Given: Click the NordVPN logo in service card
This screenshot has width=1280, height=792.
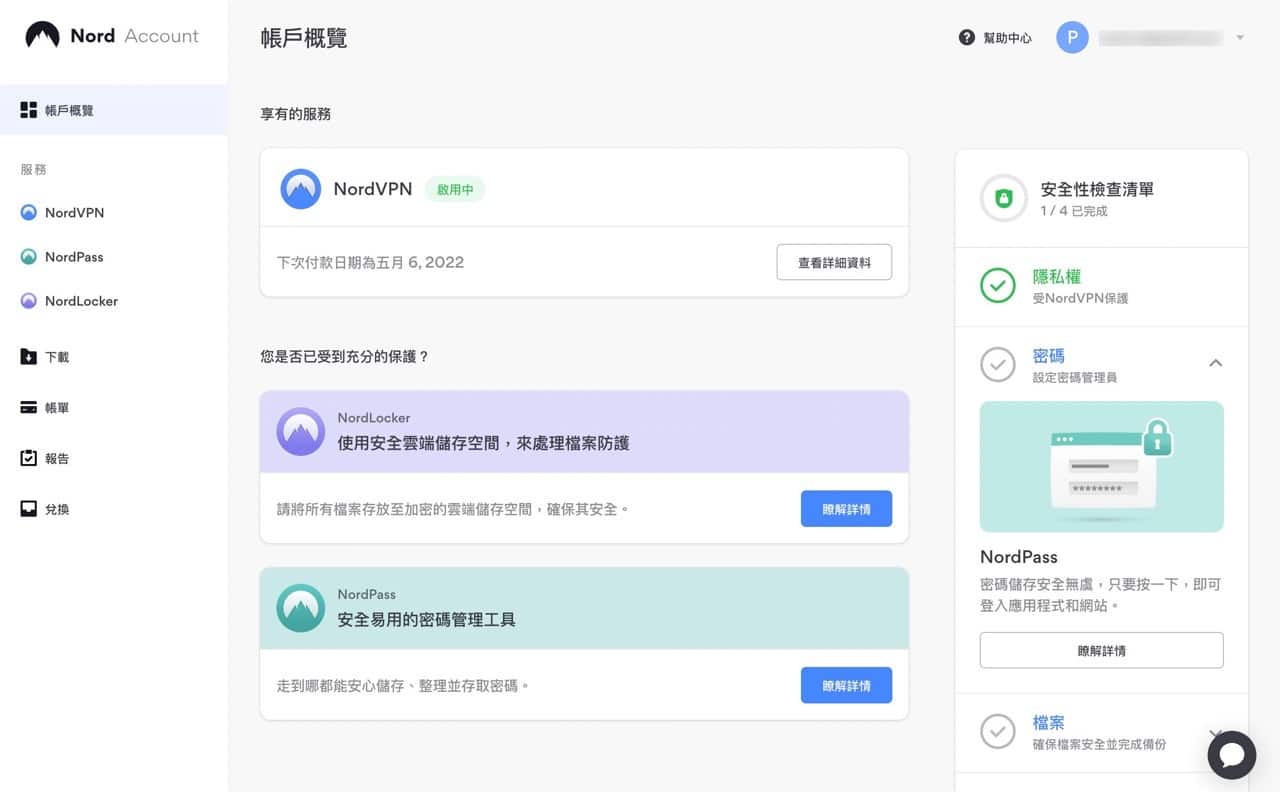Looking at the screenshot, I should [x=300, y=188].
